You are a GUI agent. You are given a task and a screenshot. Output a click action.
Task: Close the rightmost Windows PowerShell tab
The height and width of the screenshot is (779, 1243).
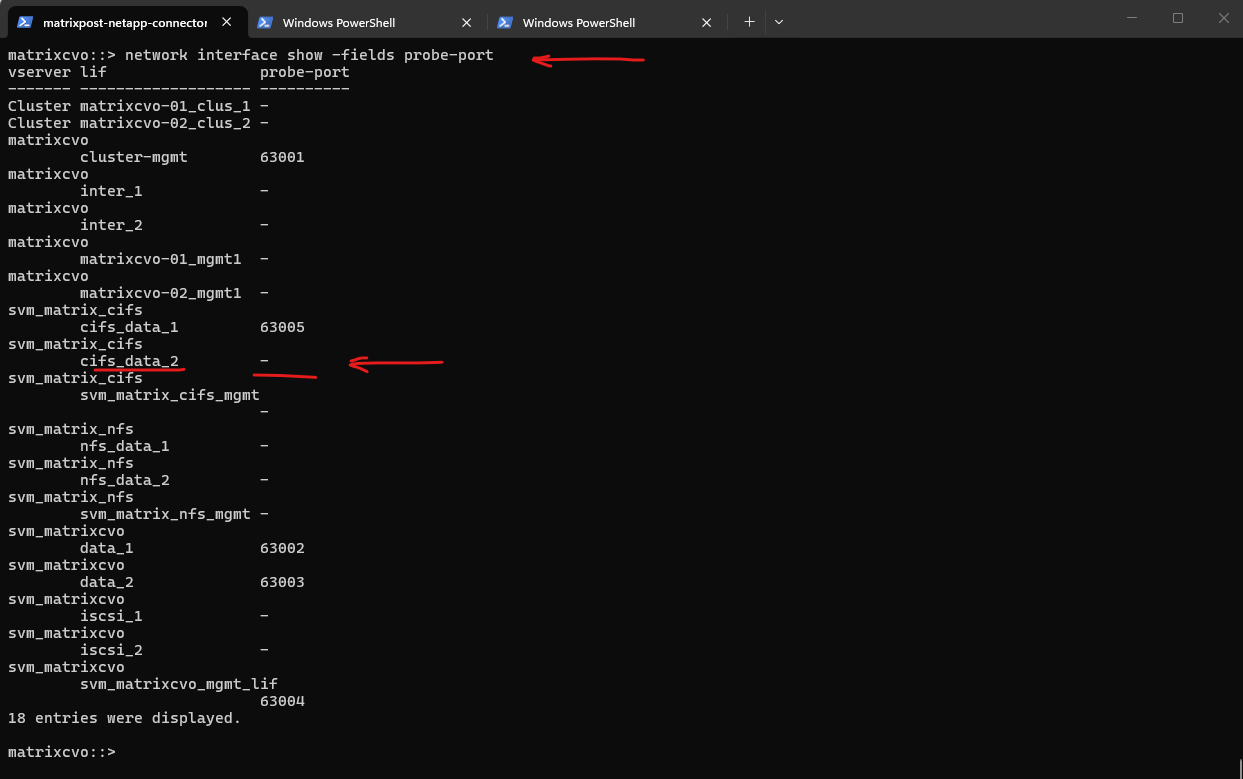(706, 22)
